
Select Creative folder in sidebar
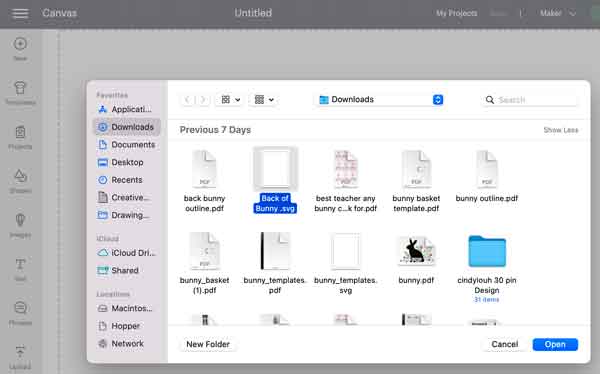tap(127, 198)
